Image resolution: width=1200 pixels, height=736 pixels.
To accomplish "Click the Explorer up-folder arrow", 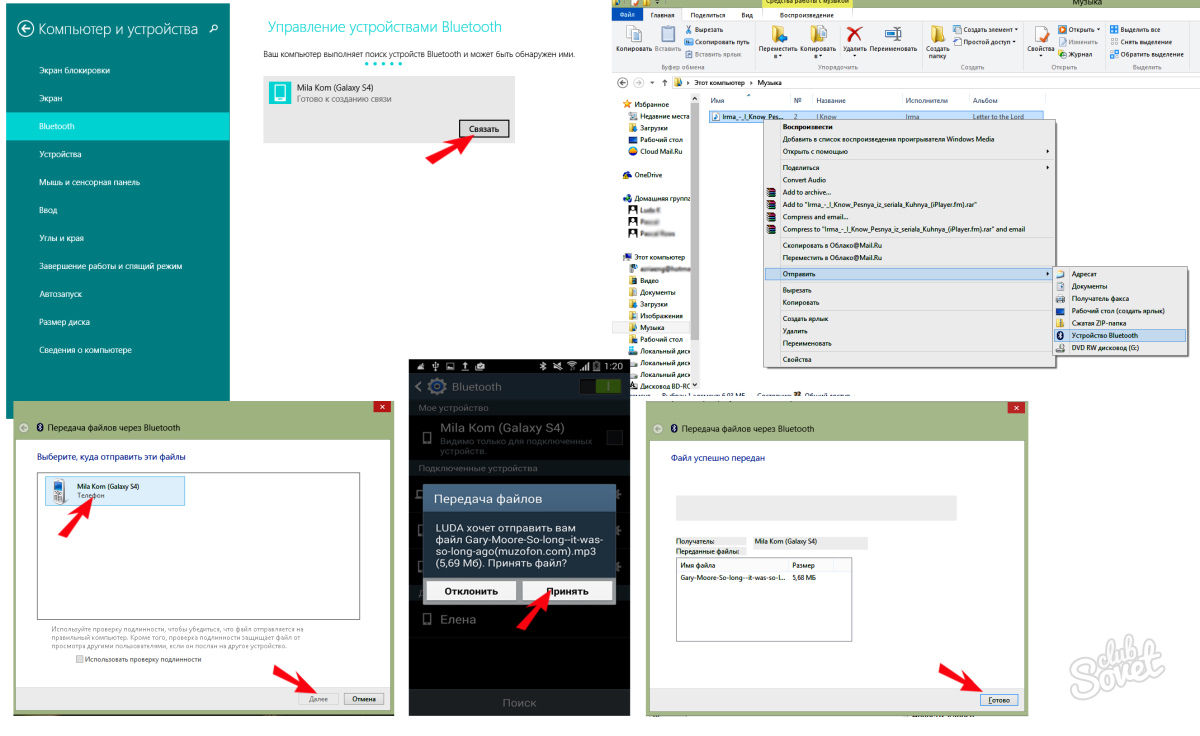I will point(663,82).
